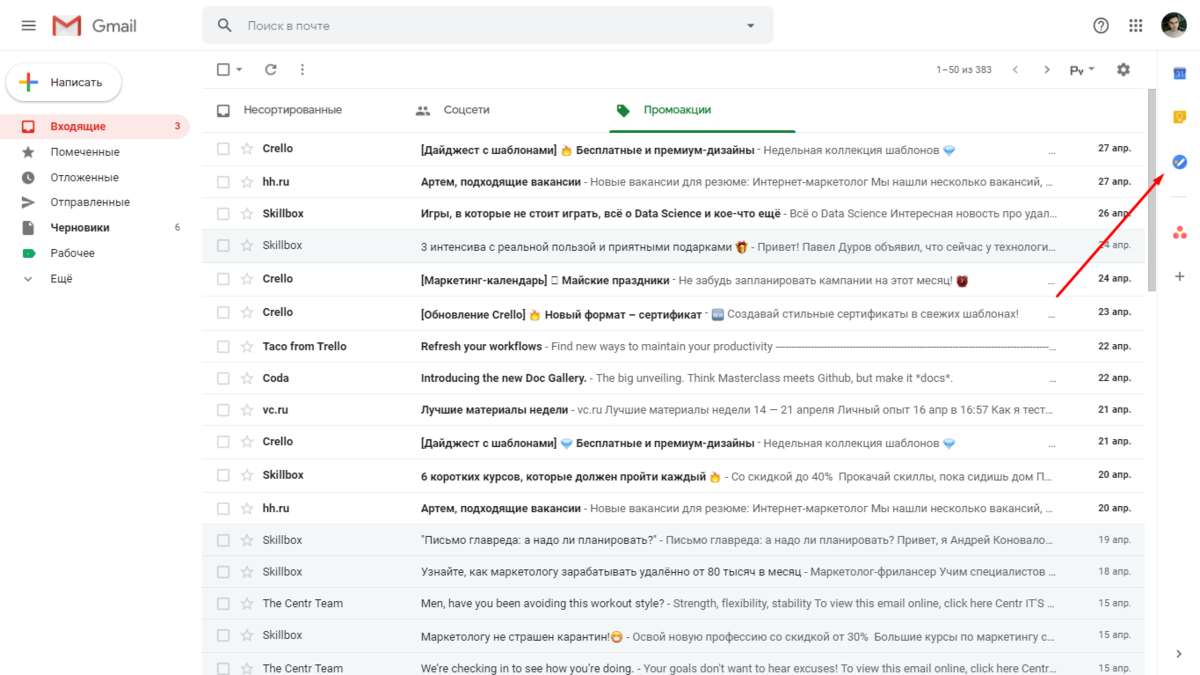Collapse side panel chevron at bottom
1200x675 pixels.
[x=1179, y=654]
